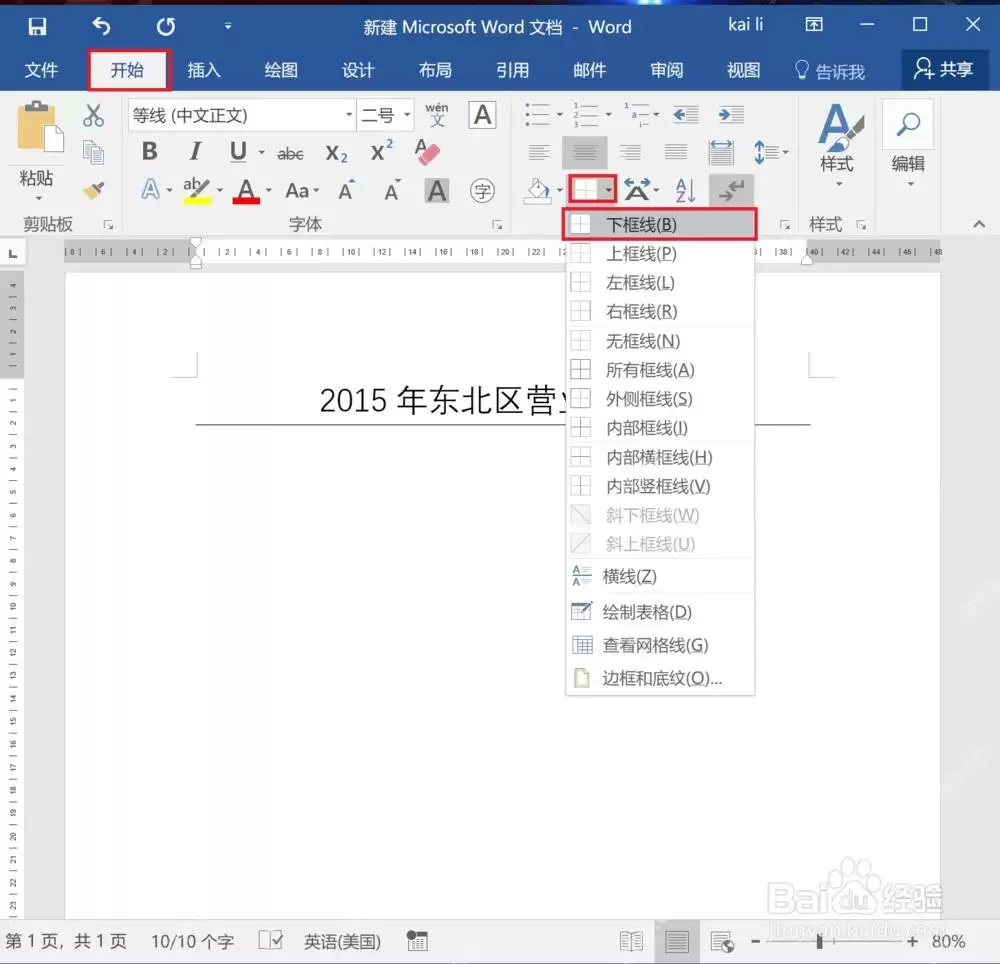Click the Increase Indent icon
Viewport: 1000px width, 964px height.
[731, 115]
